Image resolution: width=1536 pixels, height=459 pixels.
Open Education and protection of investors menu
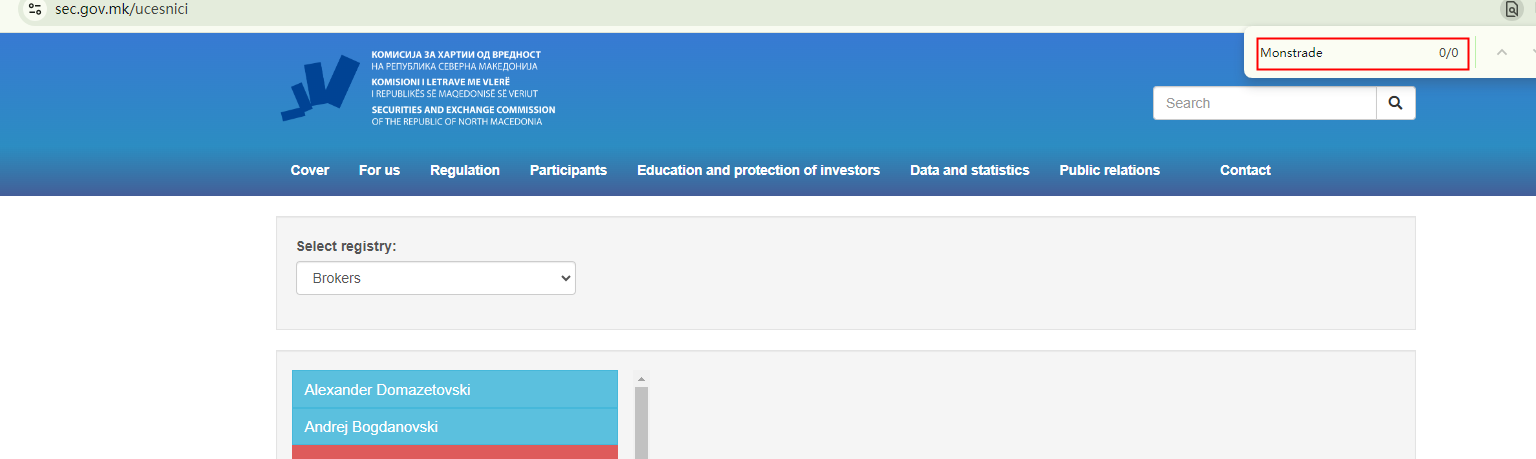point(758,170)
